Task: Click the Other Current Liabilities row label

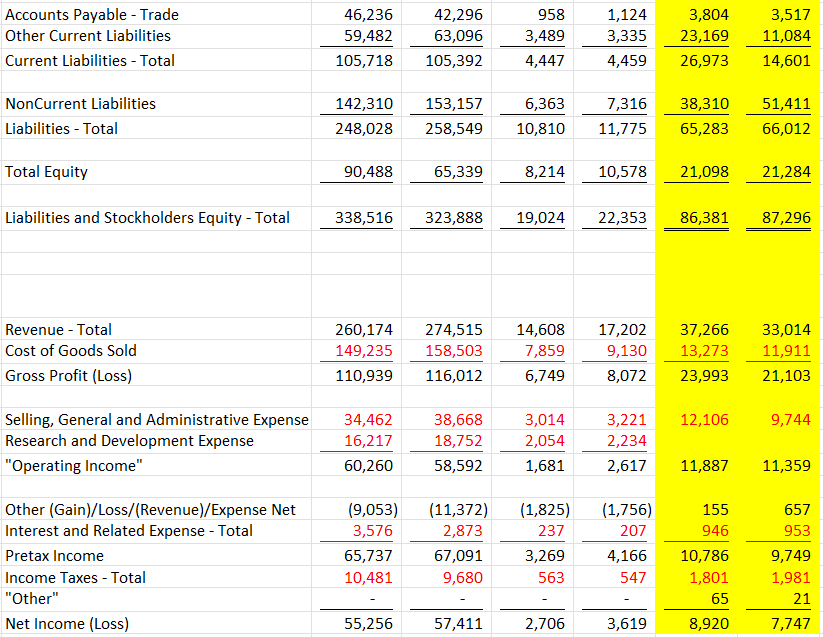Action: point(86,36)
